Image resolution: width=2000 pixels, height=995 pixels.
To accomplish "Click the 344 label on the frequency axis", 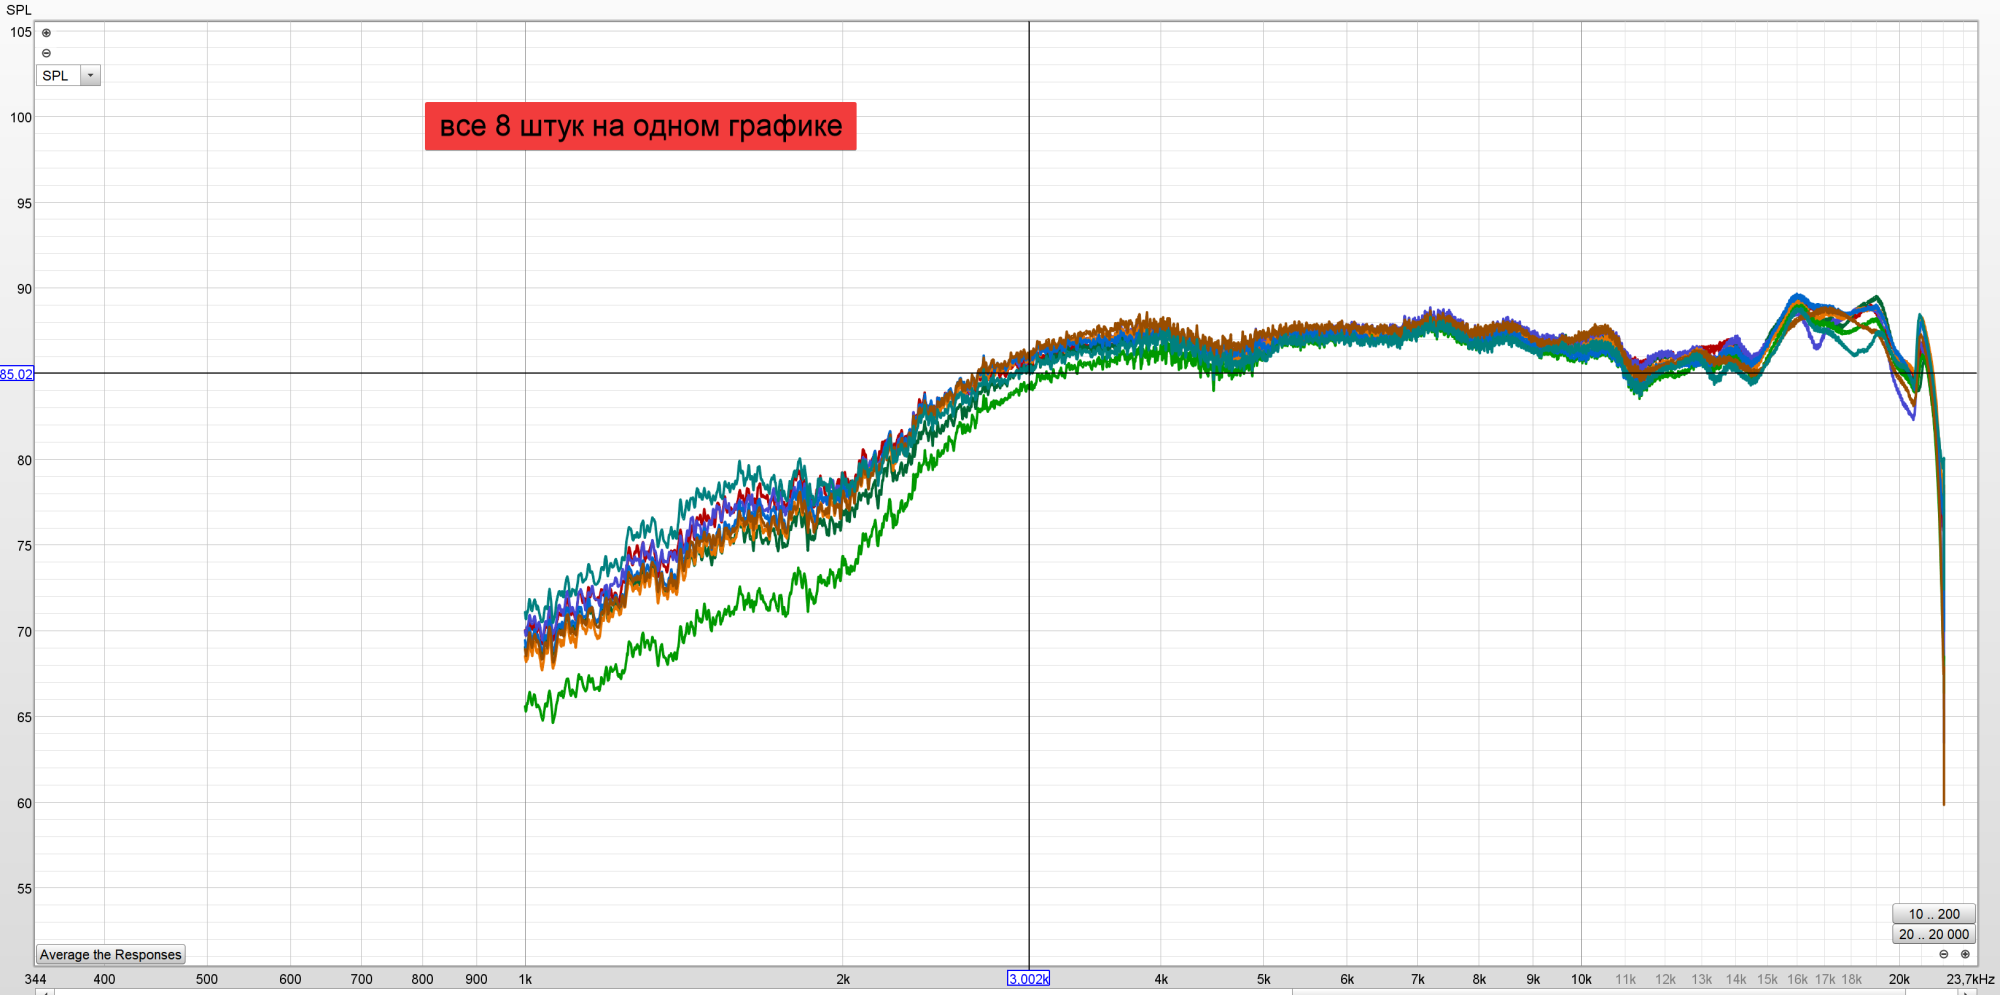I will 35,979.
